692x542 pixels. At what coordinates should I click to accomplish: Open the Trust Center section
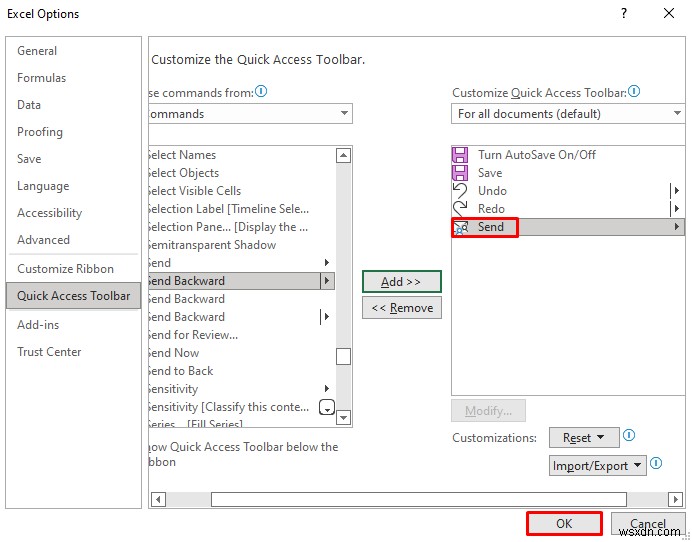[49, 352]
